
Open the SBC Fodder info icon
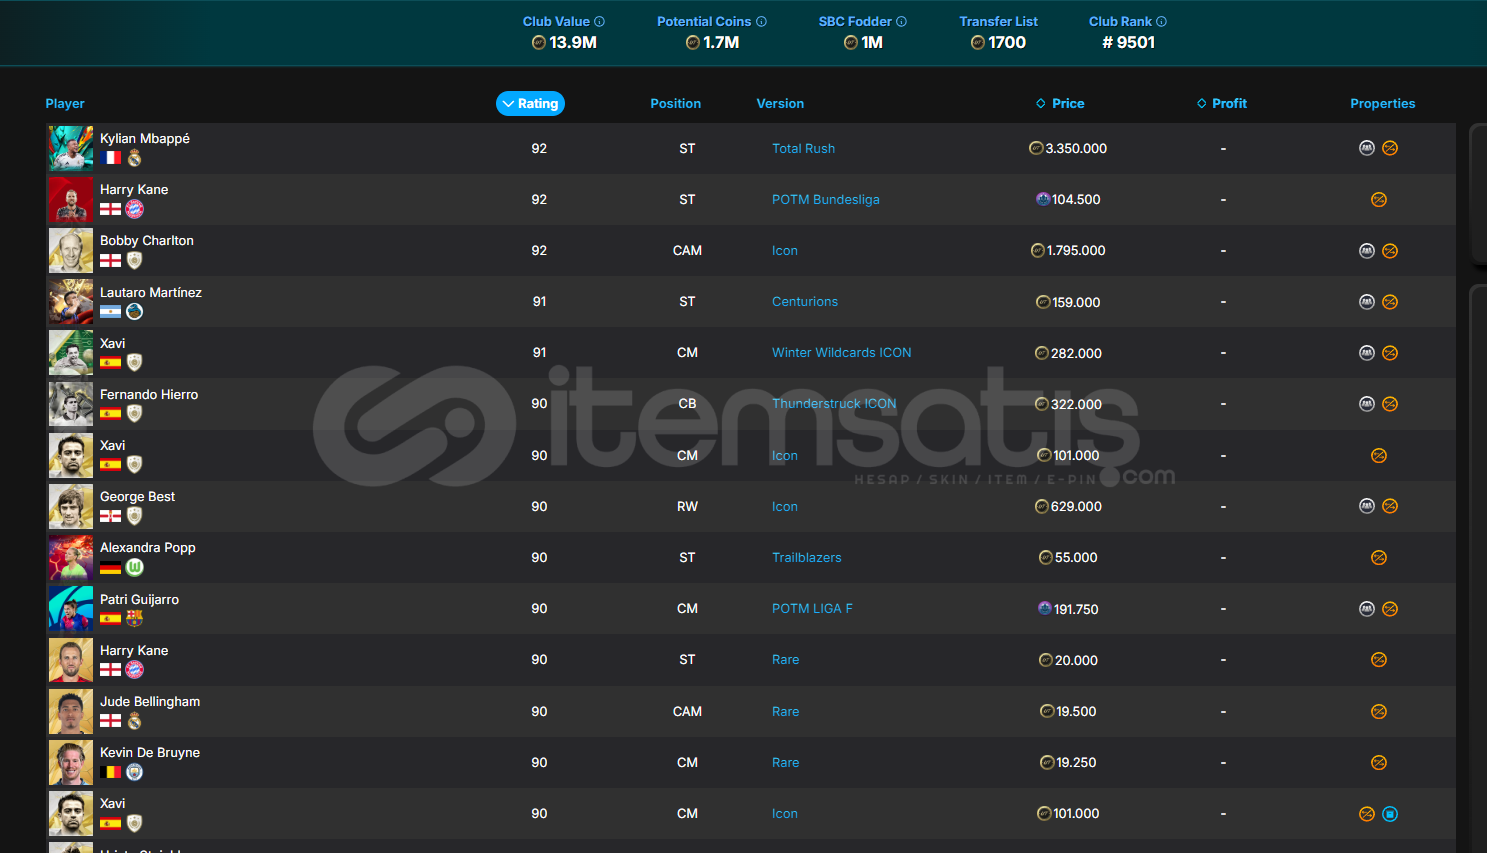[x=901, y=21]
